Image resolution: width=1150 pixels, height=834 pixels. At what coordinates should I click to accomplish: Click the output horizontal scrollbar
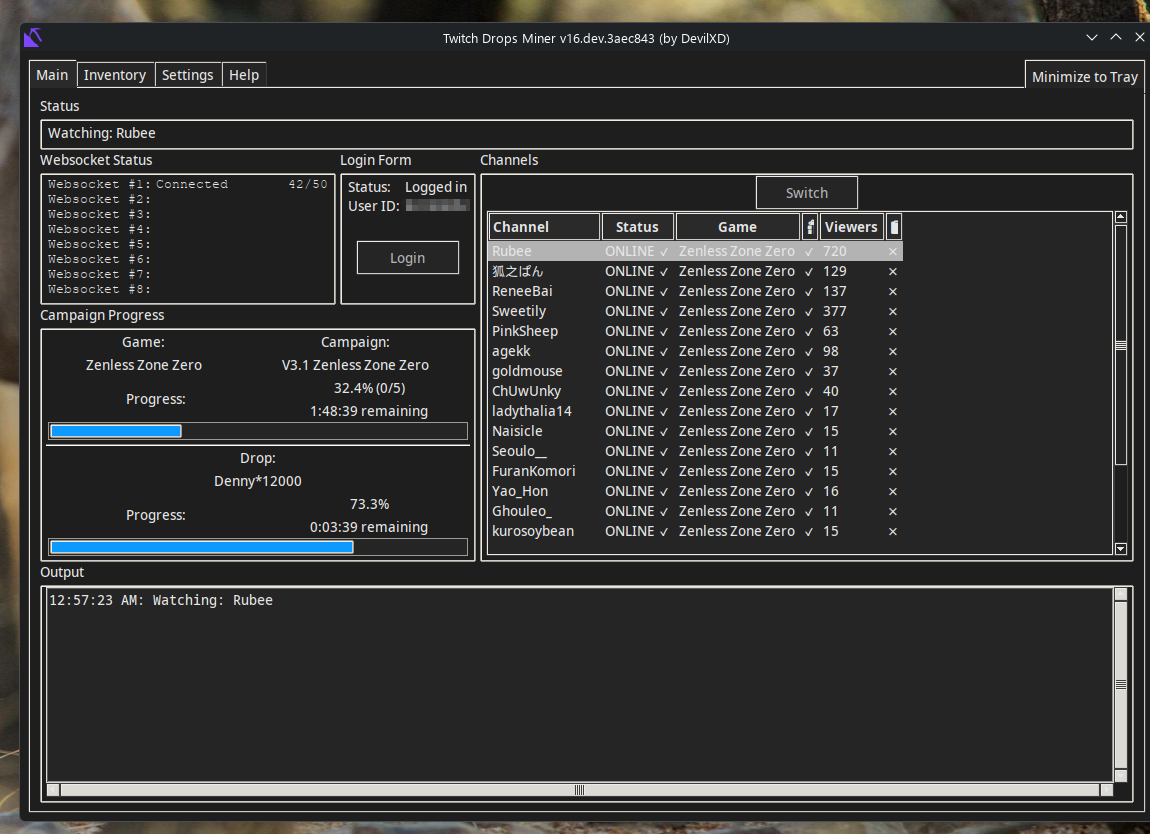579,789
